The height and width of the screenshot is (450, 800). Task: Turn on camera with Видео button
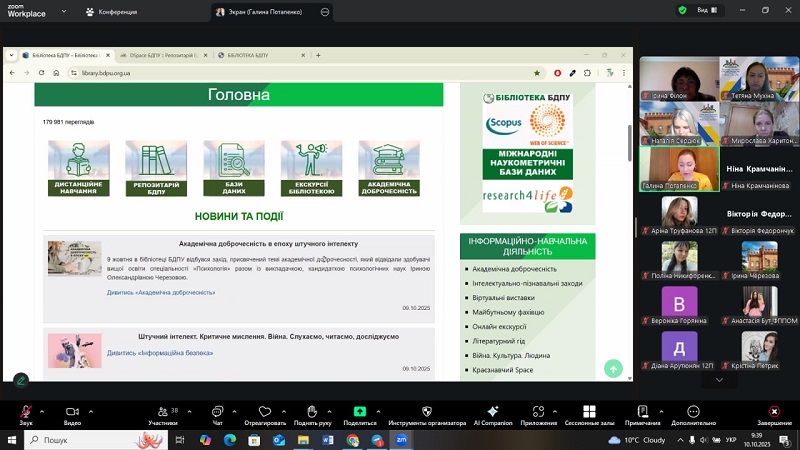(72, 411)
